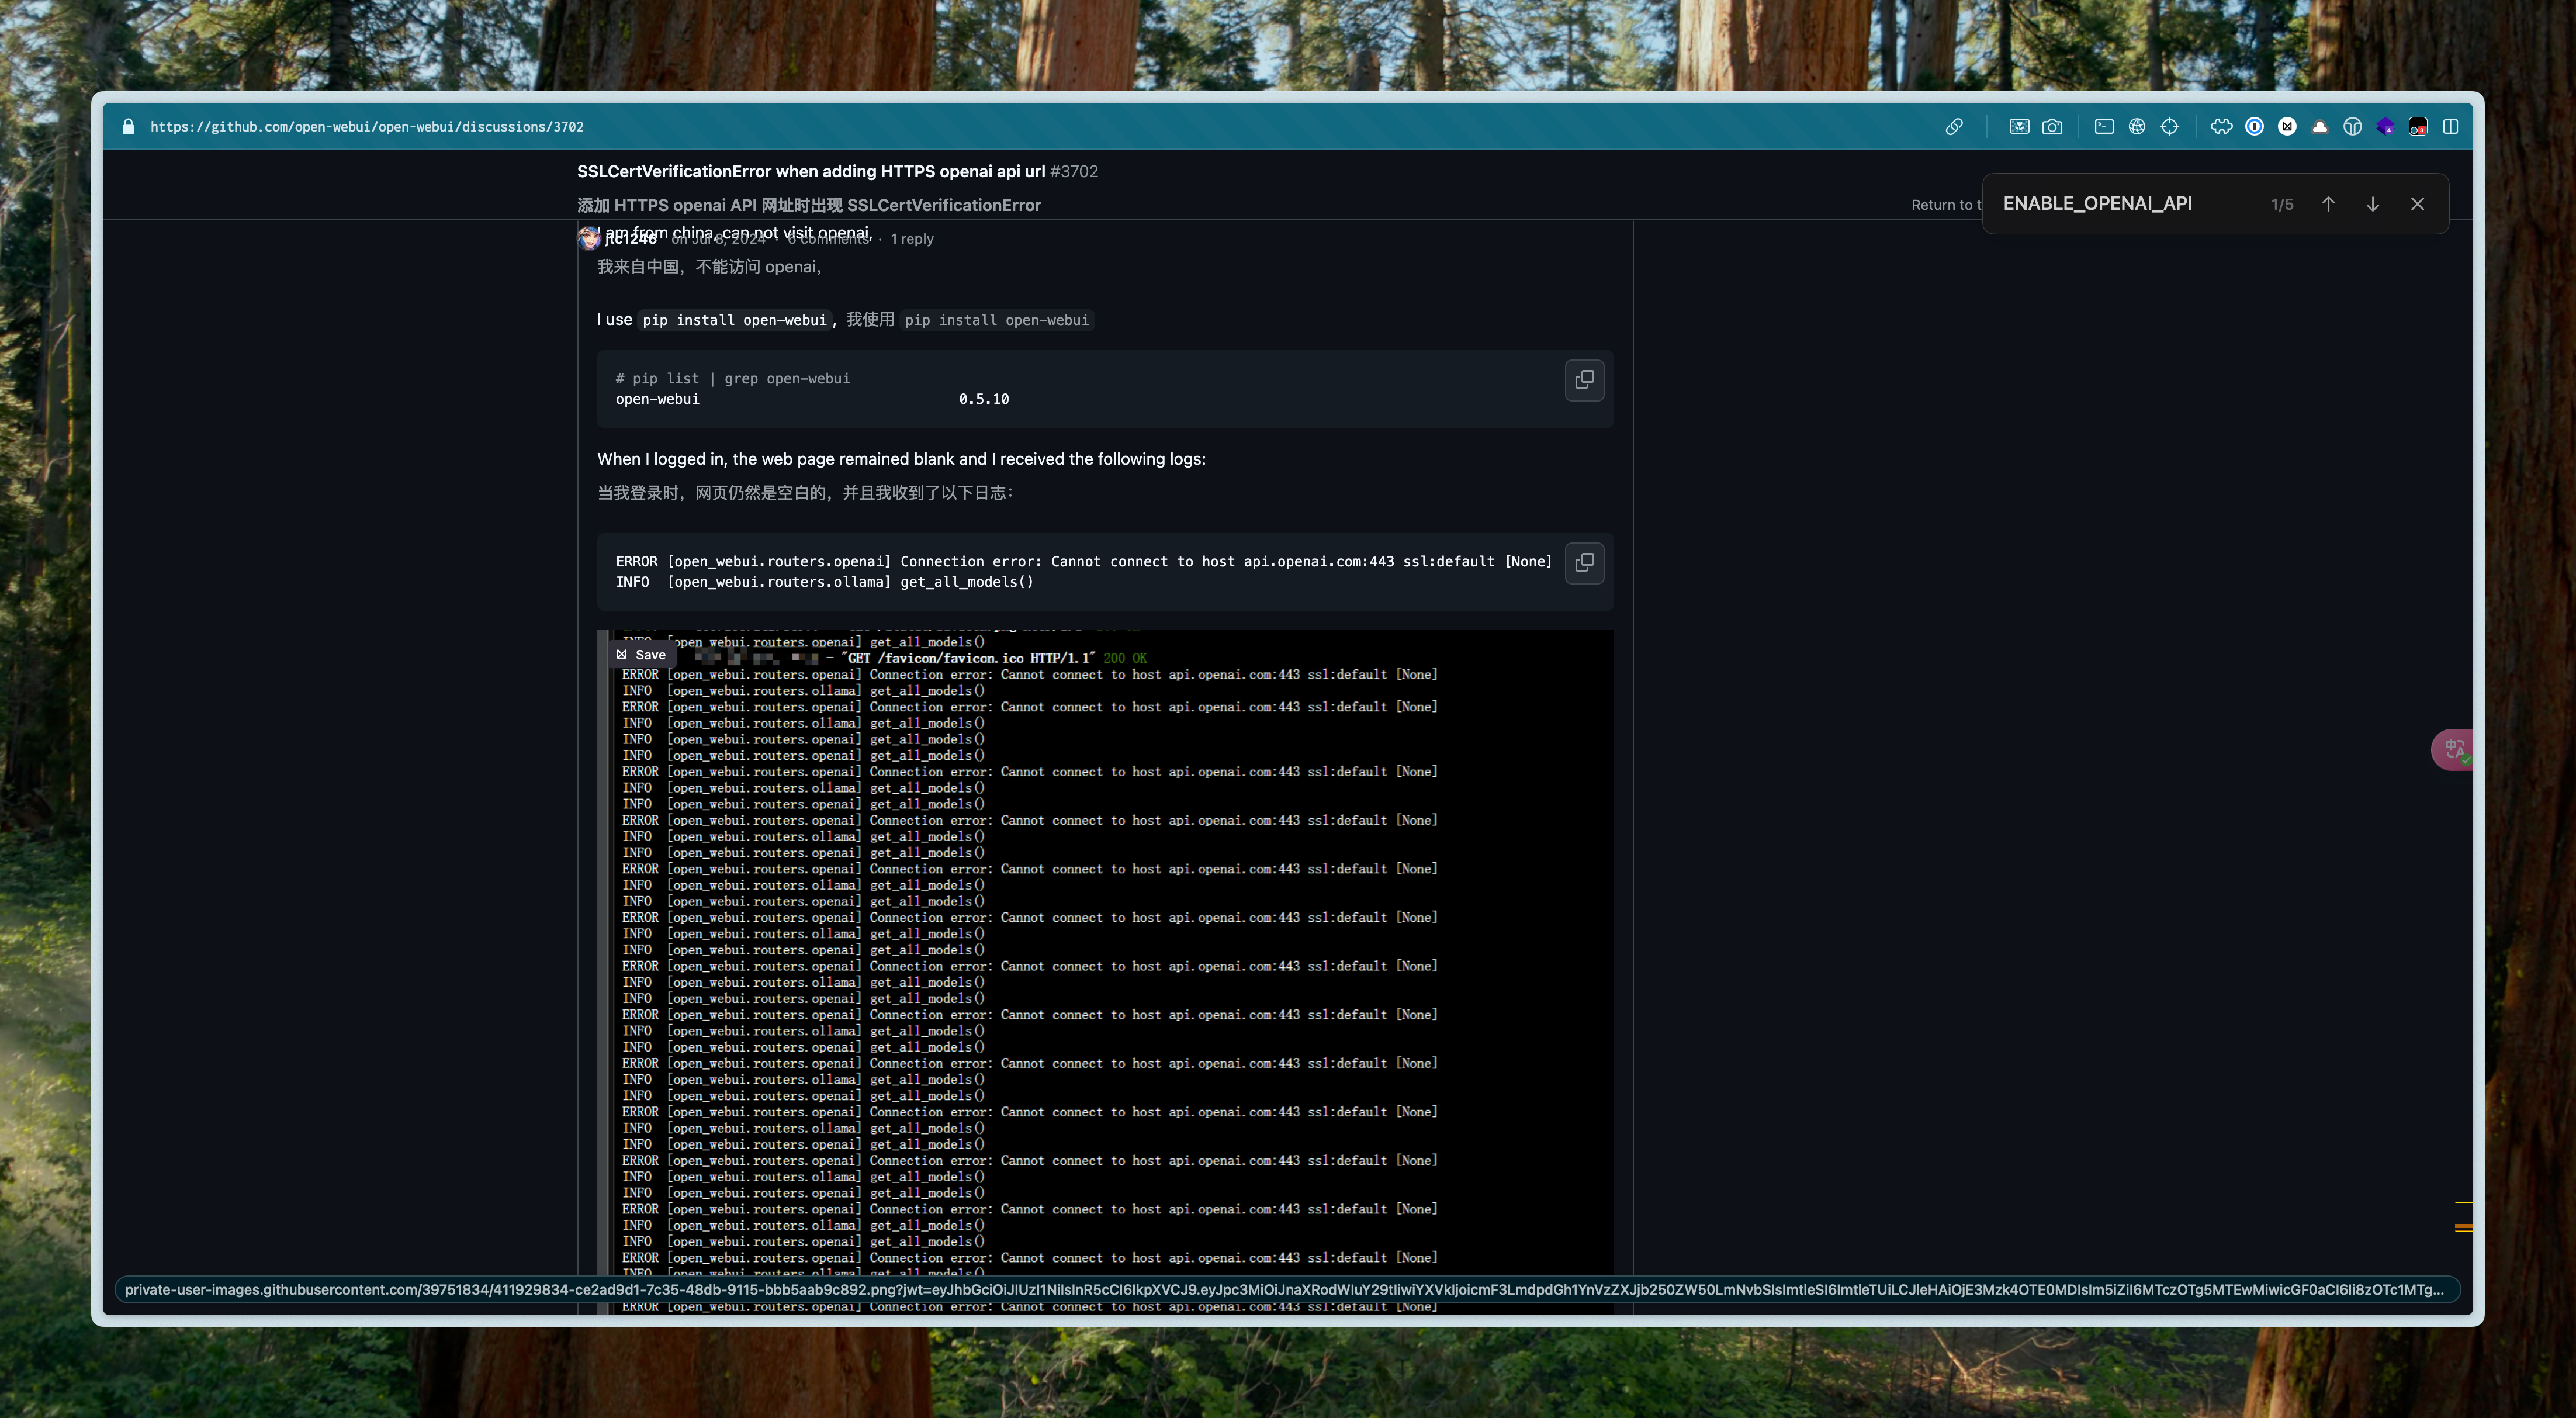This screenshot has height=1418, width=2576.
Task: Click the globe network icon
Action: 2137,127
